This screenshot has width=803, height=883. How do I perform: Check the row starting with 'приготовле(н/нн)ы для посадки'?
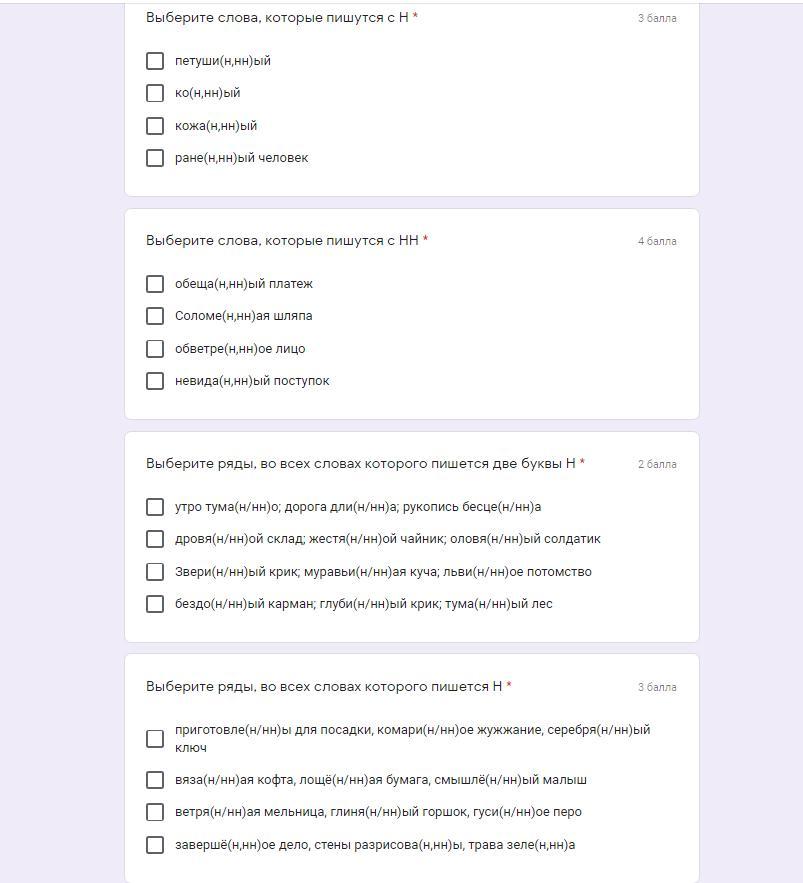(x=155, y=738)
